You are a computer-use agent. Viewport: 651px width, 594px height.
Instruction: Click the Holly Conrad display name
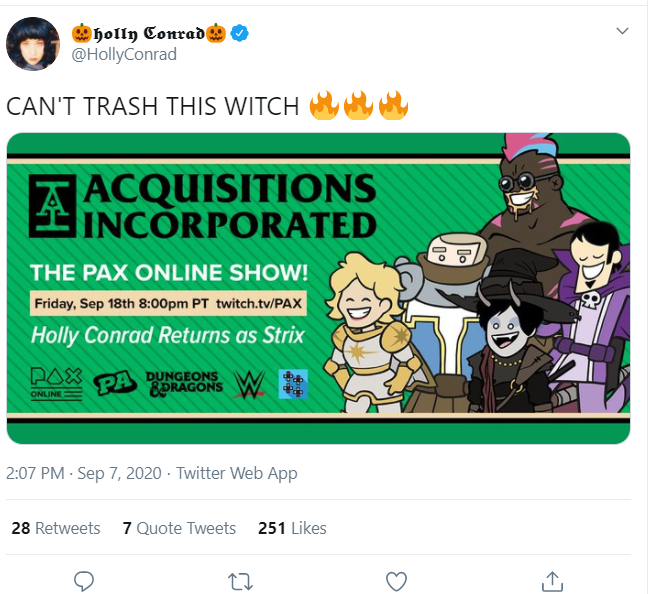(x=149, y=33)
